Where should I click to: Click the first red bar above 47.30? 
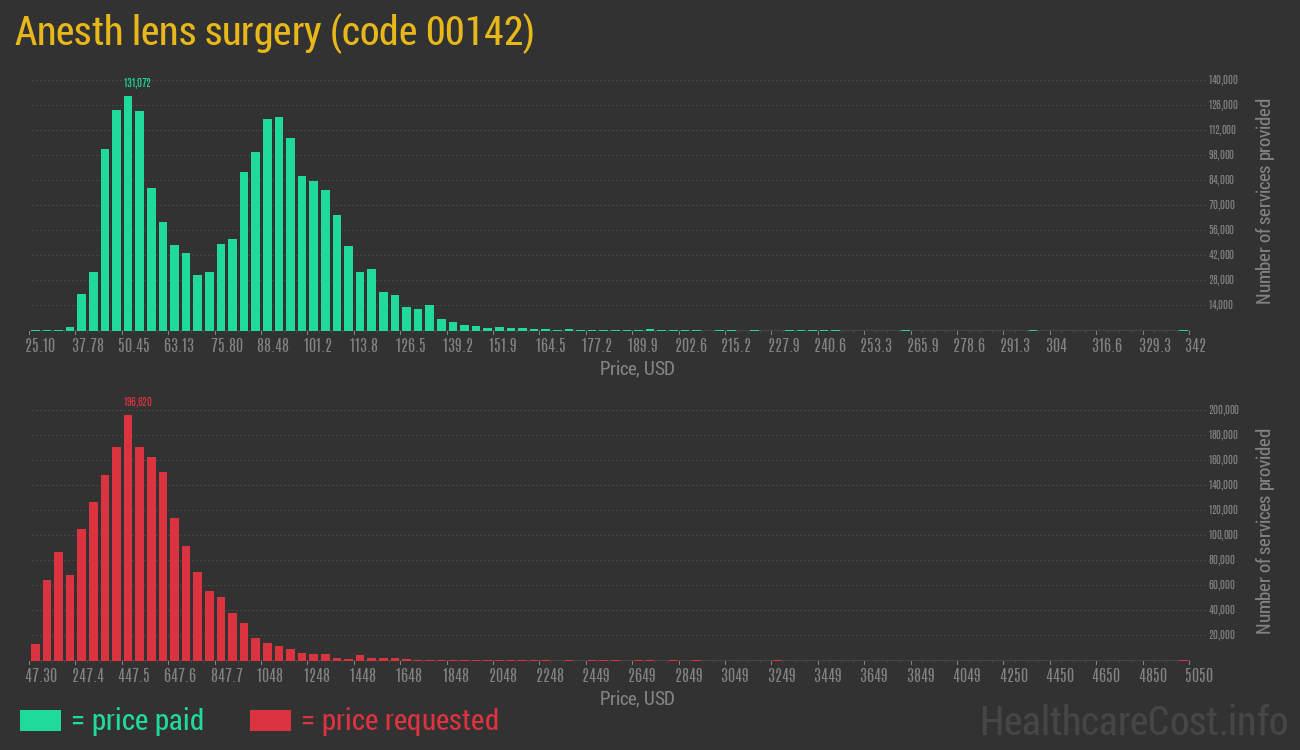tap(36, 652)
